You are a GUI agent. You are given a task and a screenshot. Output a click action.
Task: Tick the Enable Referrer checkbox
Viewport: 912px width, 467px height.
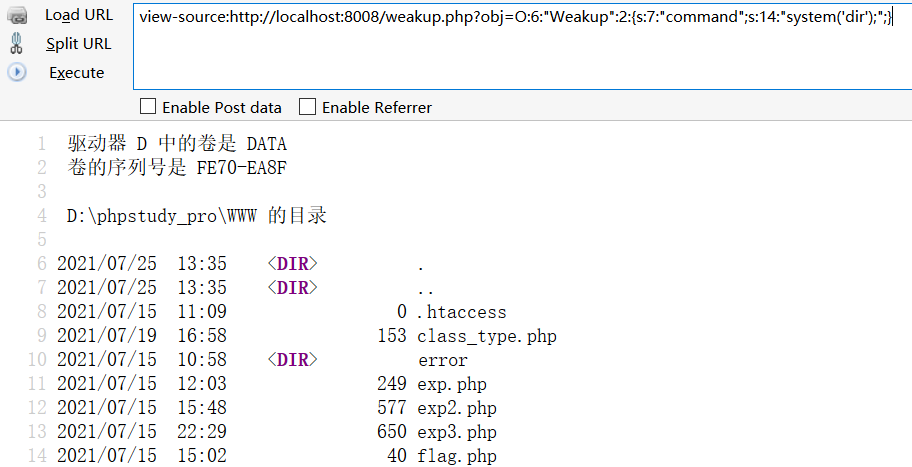[308, 107]
